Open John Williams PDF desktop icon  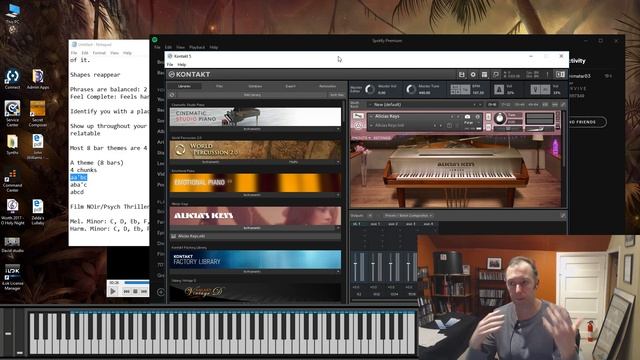tap(38, 147)
